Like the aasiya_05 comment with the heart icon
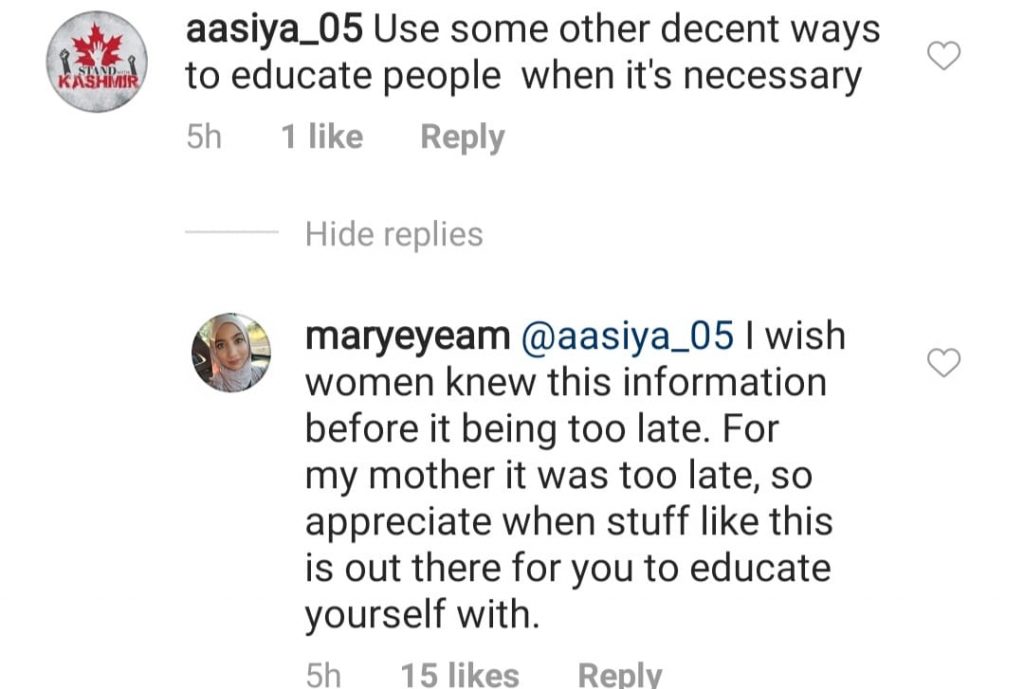1024x689 pixels. pyautogui.click(x=944, y=56)
